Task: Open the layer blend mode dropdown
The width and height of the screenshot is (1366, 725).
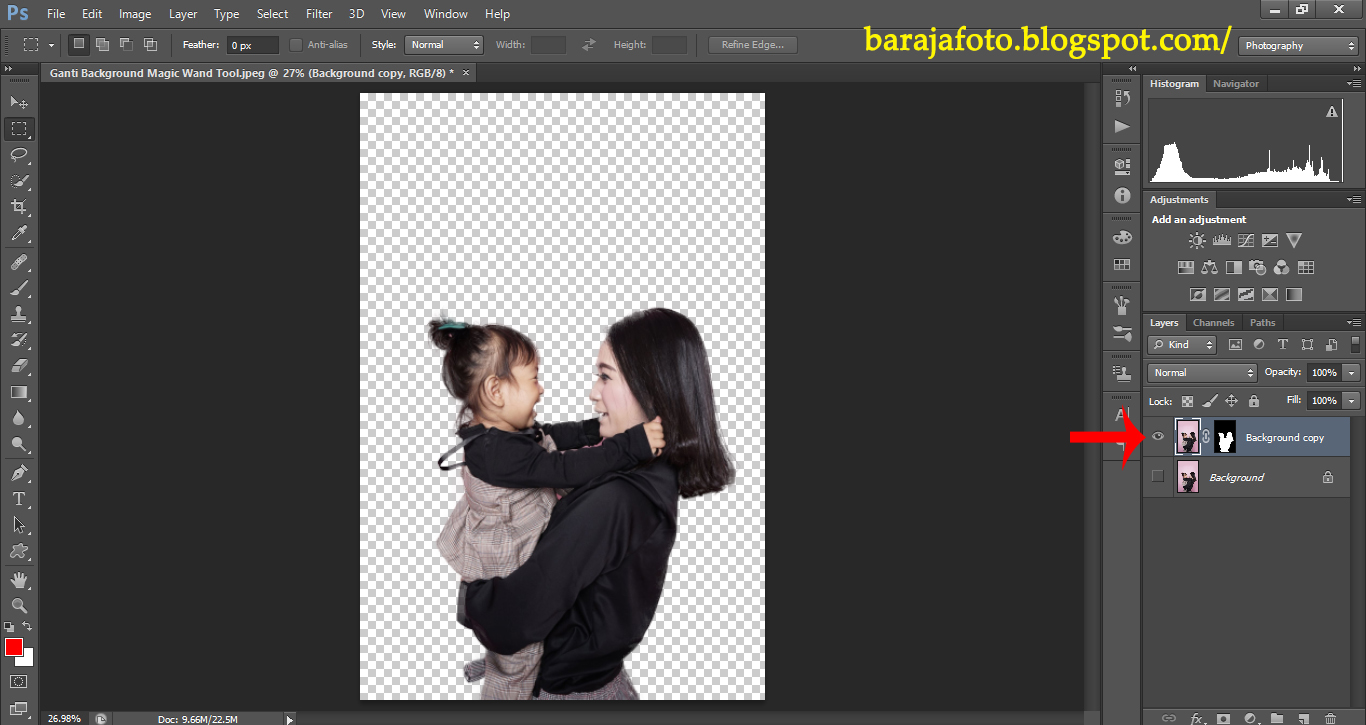Action: (x=1202, y=372)
